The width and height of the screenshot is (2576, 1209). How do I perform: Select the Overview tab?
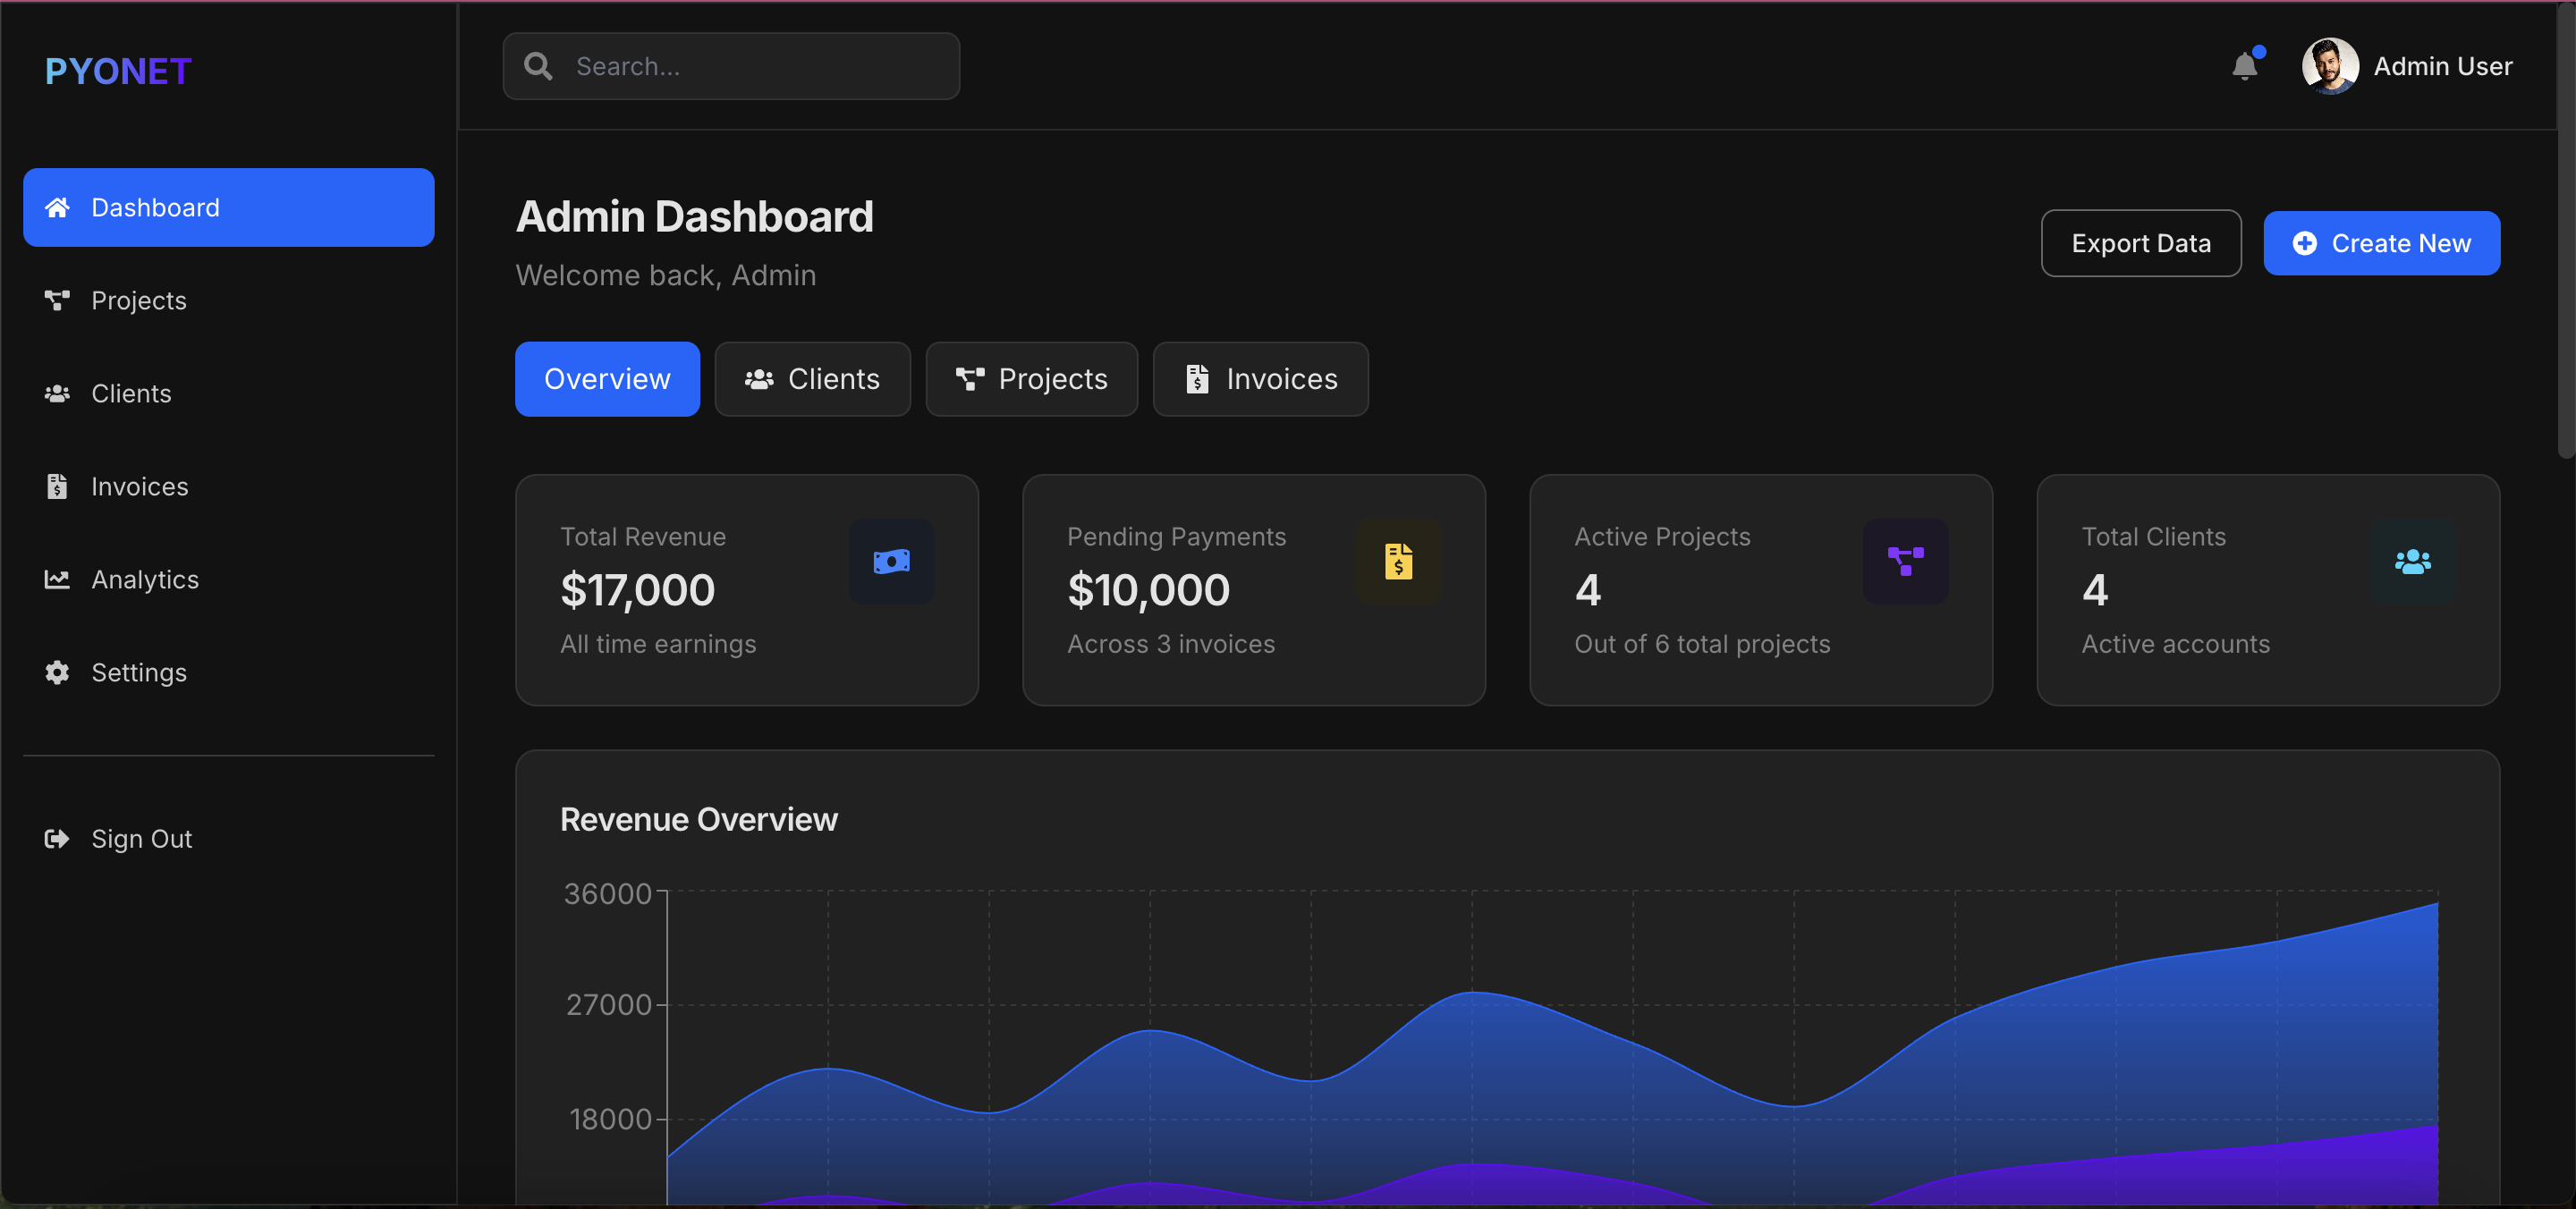pos(607,379)
